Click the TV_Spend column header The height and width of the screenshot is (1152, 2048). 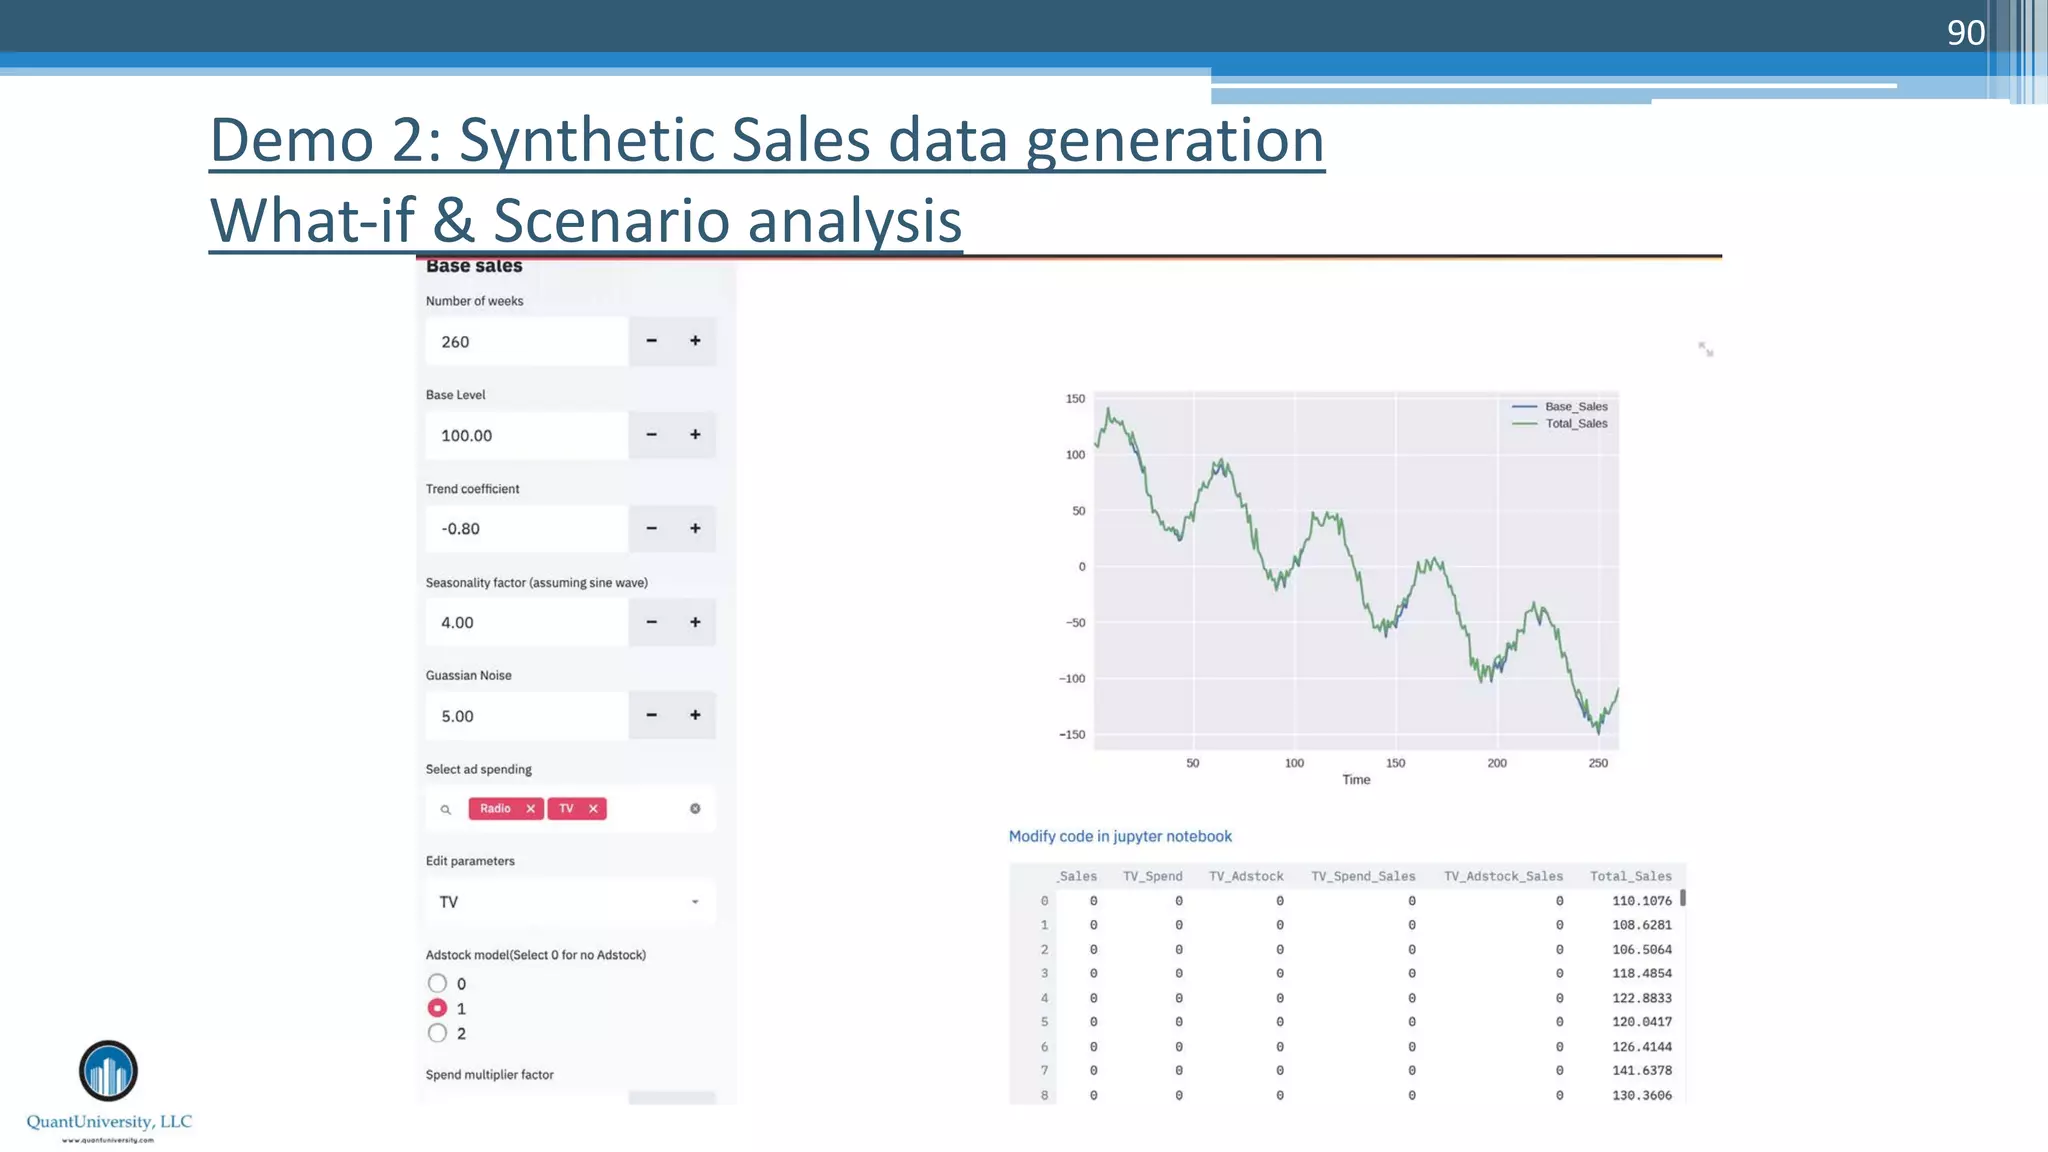[1152, 876]
